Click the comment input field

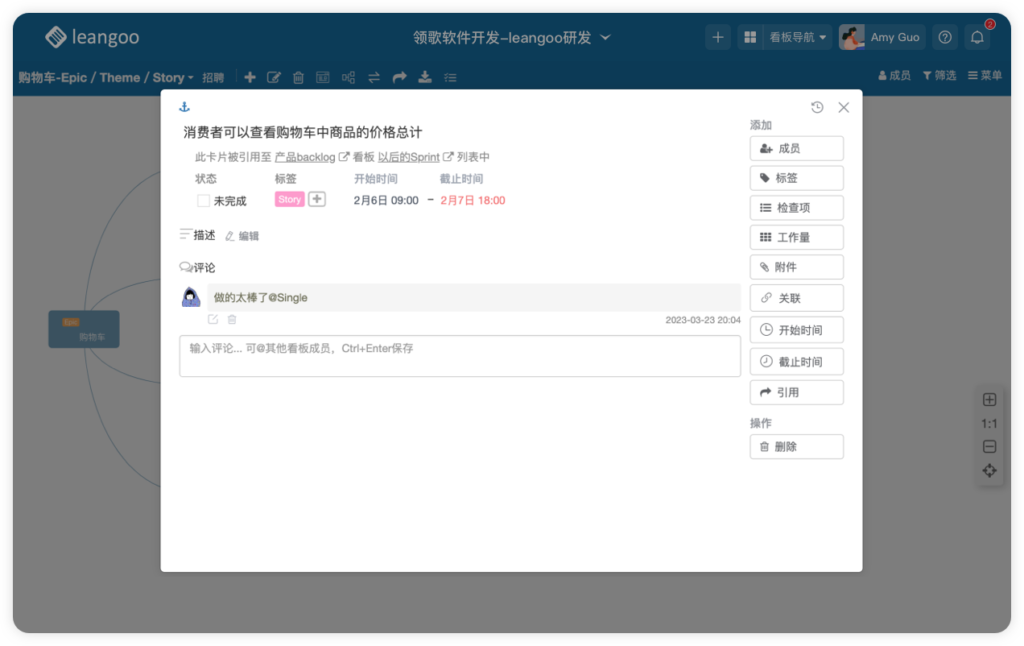(459, 356)
